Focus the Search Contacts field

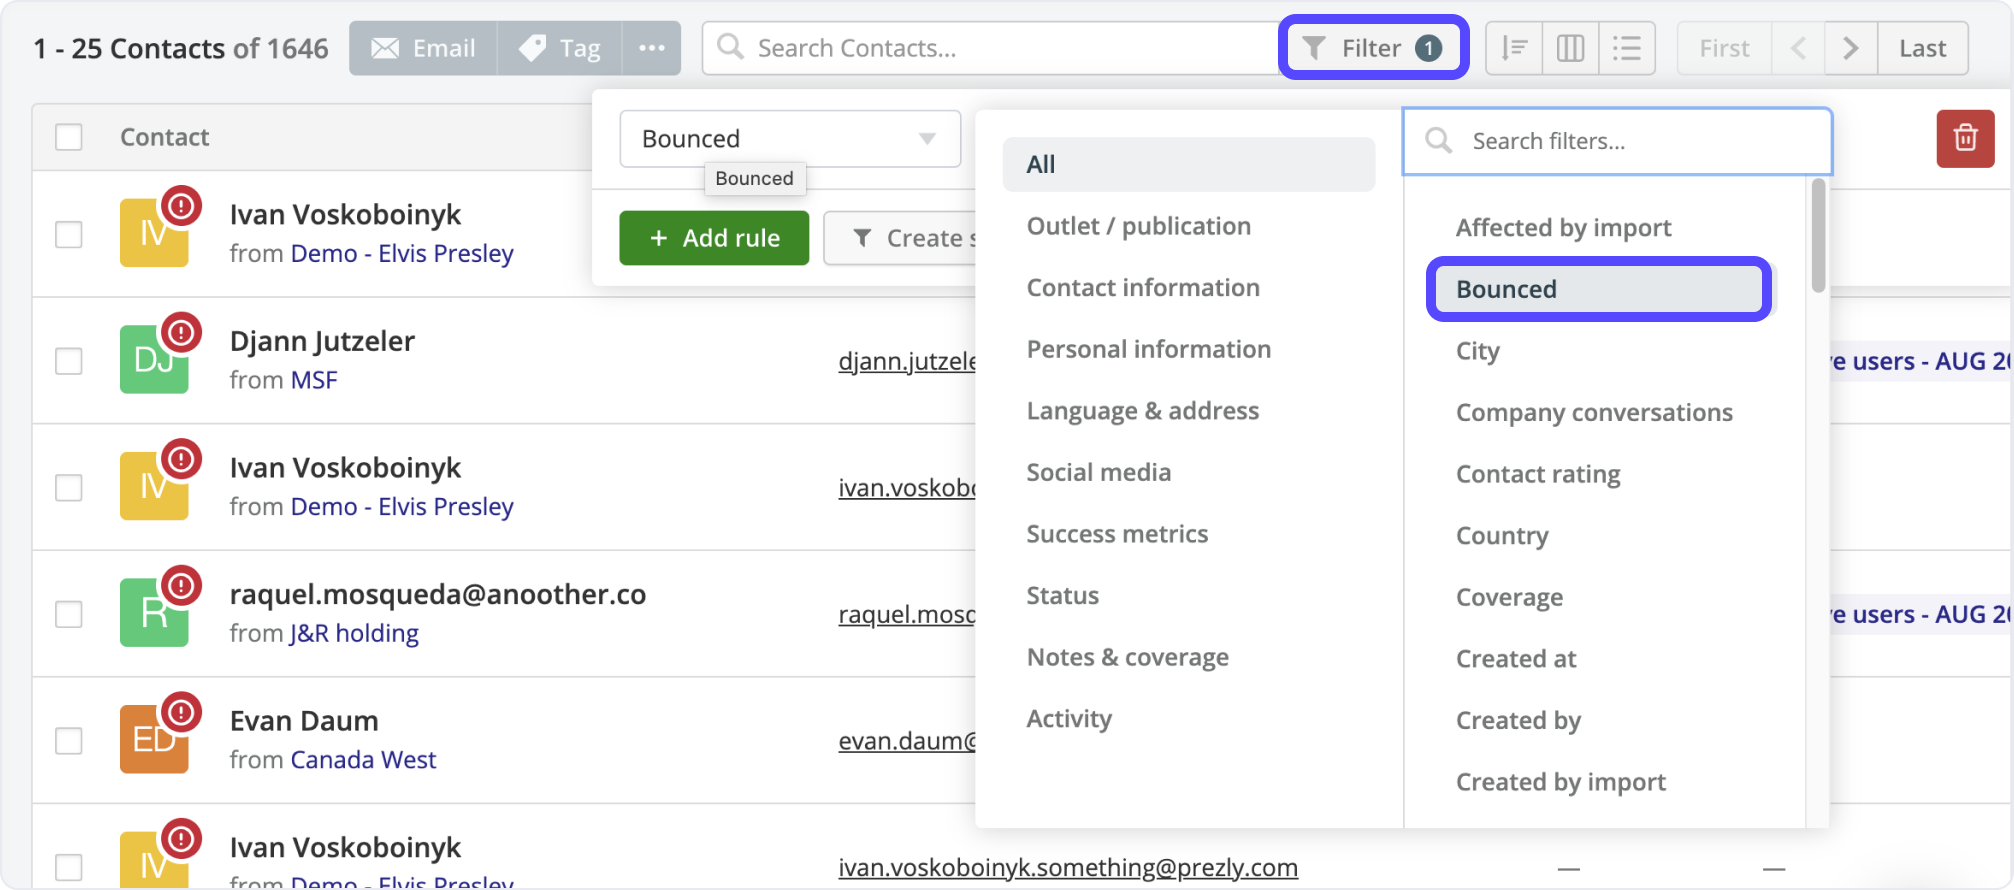tap(990, 48)
